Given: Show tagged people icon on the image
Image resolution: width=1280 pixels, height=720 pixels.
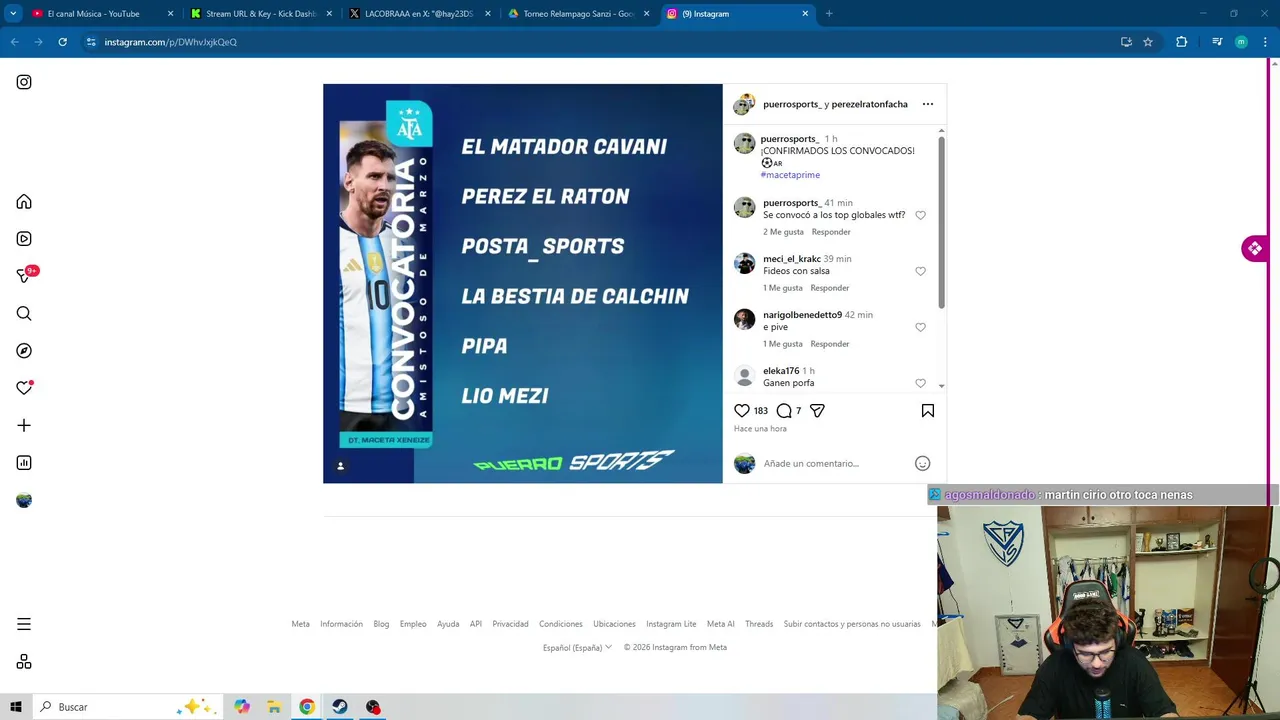Looking at the screenshot, I should pyautogui.click(x=340, y=466).
